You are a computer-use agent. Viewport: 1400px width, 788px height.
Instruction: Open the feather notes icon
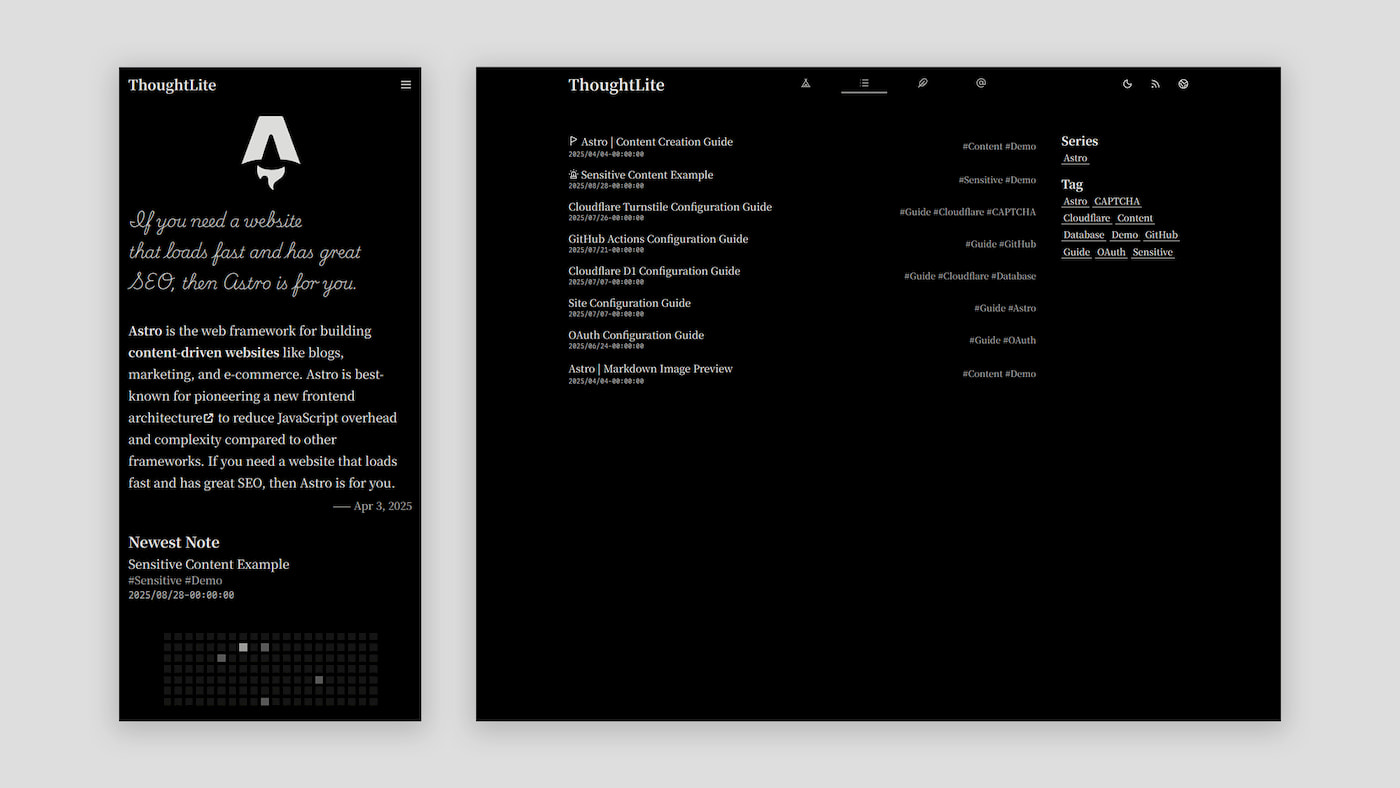tap(922, 84)
